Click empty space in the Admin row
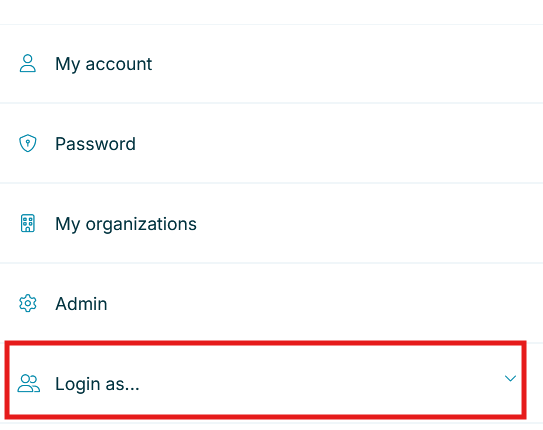543x430 pixels. point(312,303)
